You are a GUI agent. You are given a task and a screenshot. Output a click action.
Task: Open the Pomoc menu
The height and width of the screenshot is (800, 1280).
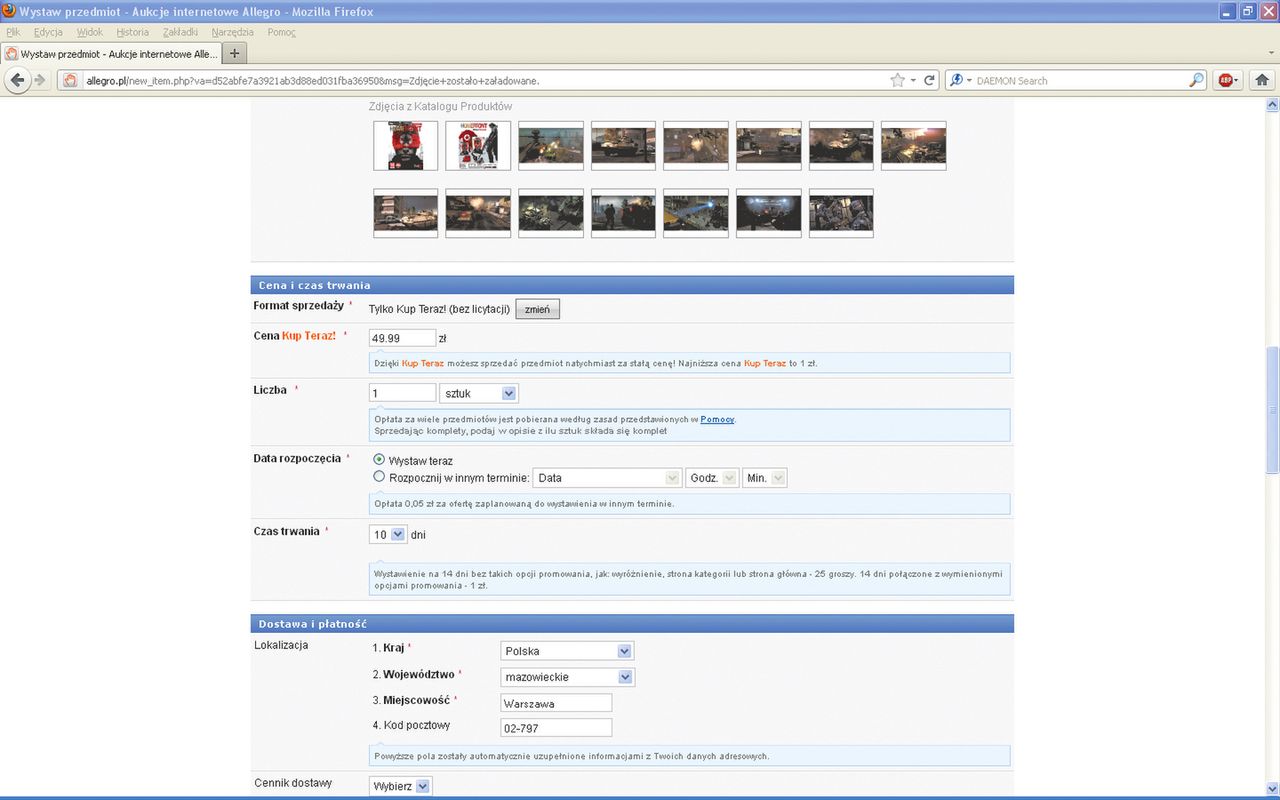click(281, 32)
